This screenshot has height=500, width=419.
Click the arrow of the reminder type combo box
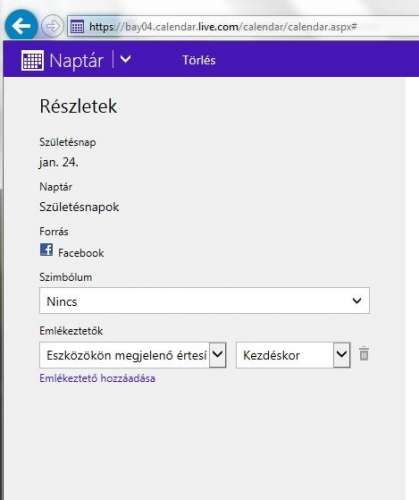(x=218, y=355)
